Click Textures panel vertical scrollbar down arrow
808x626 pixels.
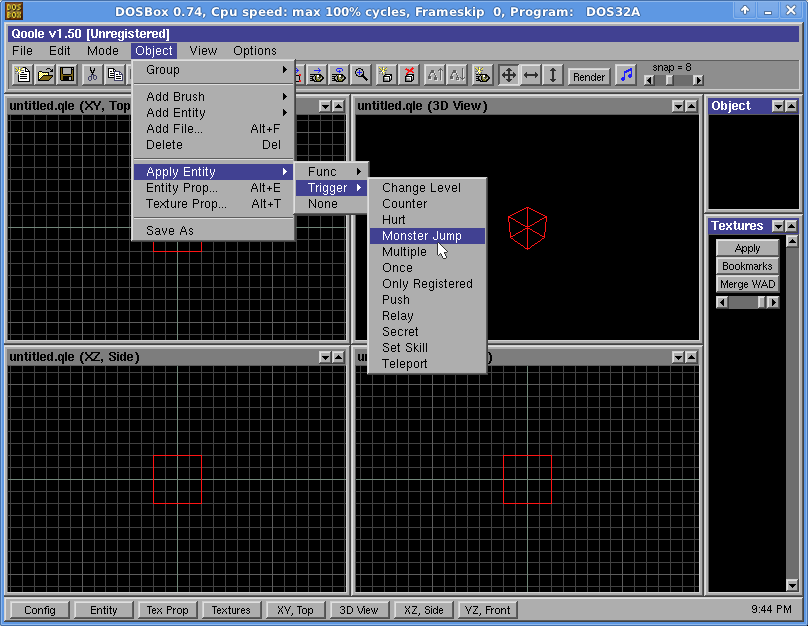click(x=792, y=585)
